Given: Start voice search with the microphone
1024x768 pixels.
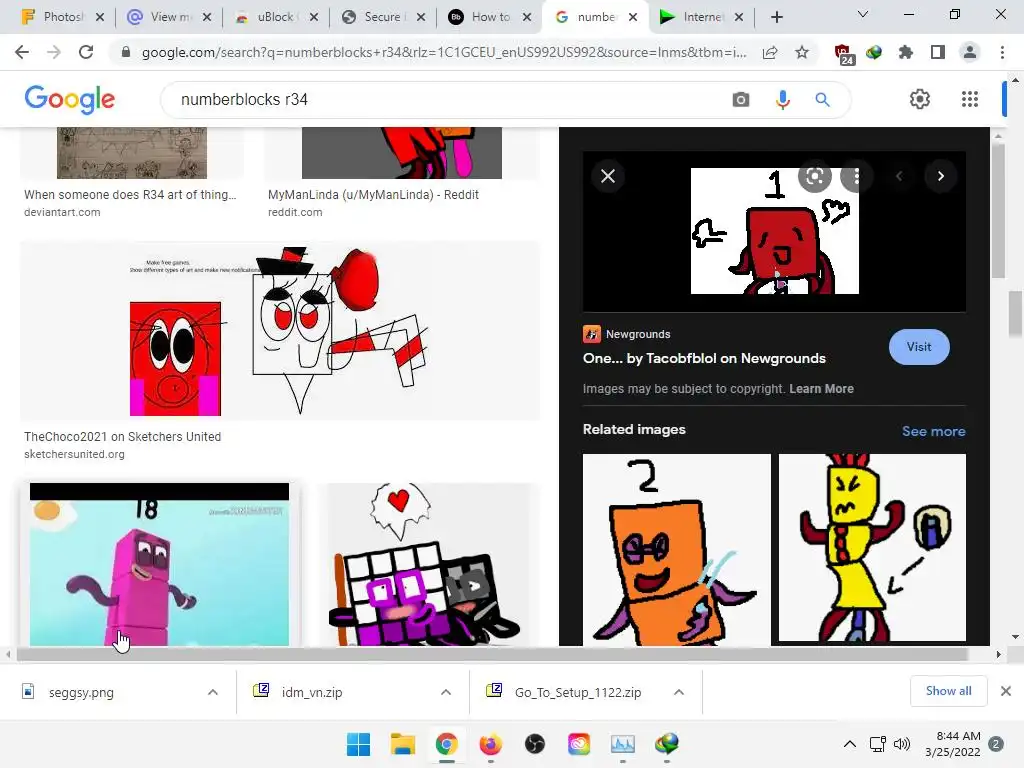Looking at the screenshot, I should pos(782,99).
